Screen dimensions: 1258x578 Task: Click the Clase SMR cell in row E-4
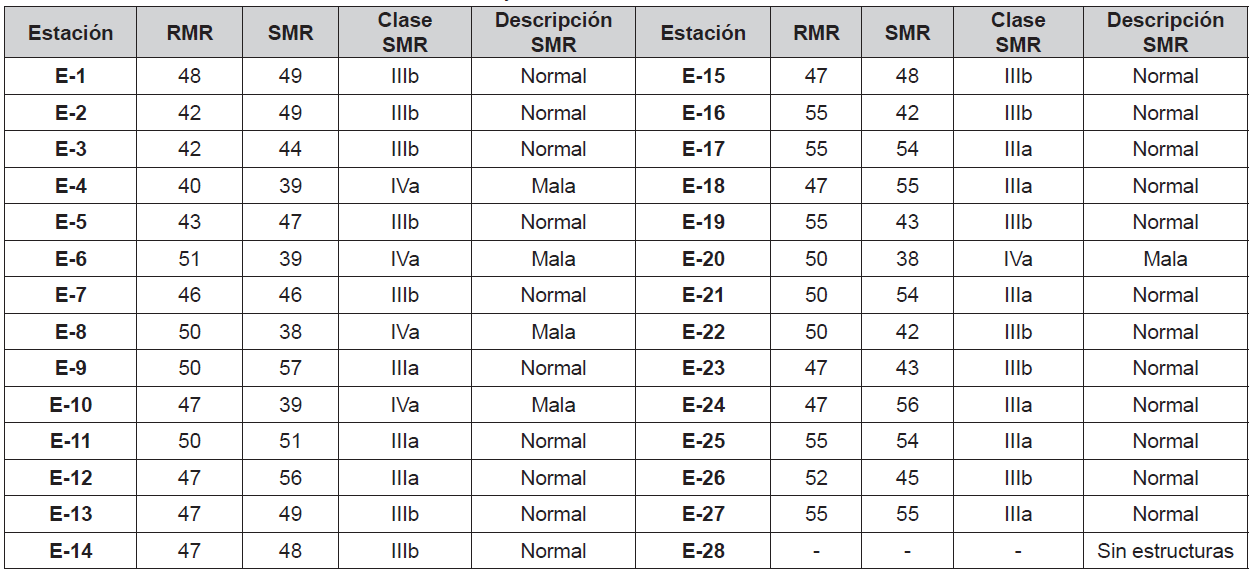pyautogui.click(x=405, y=186)
